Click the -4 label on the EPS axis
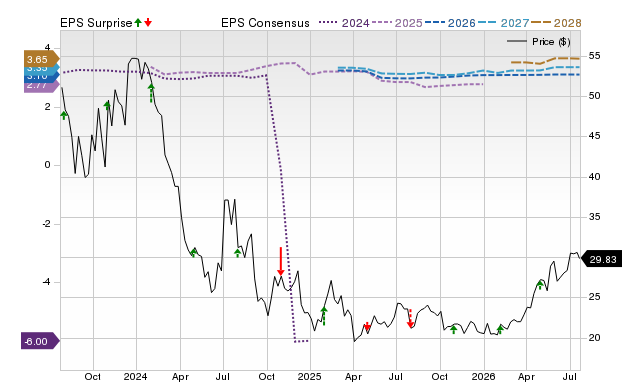The image size is (640, 382). 47,282
